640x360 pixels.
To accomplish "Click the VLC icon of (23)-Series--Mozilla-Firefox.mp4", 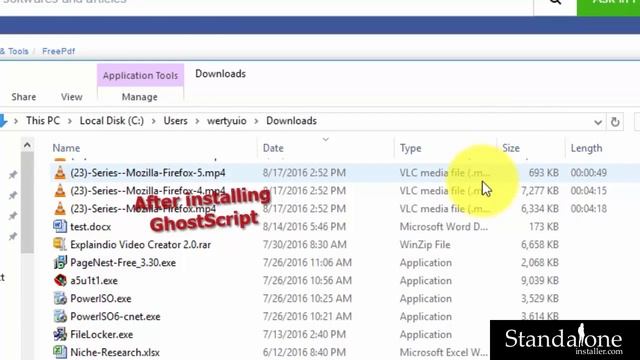I will click(60, 209).
